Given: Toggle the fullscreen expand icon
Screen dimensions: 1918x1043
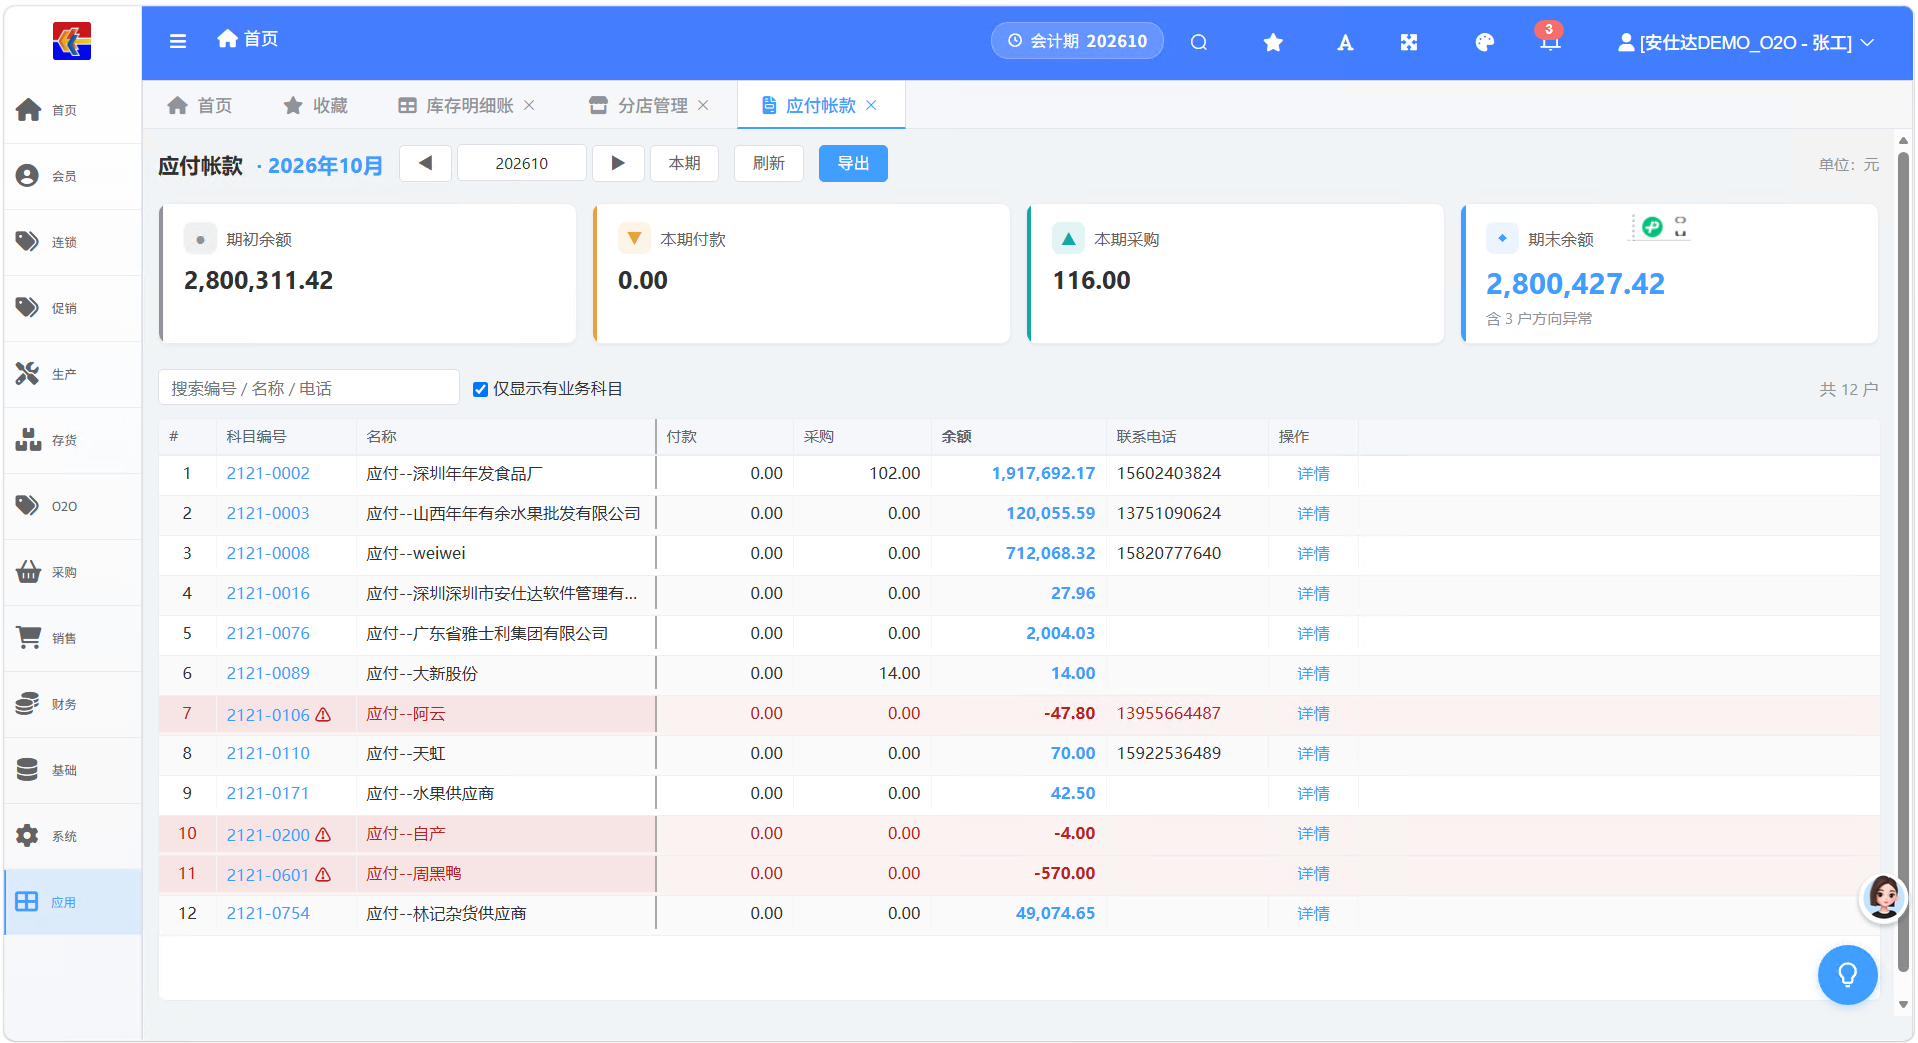Looking at the screenshot, I should click(x=1409, y=42).
